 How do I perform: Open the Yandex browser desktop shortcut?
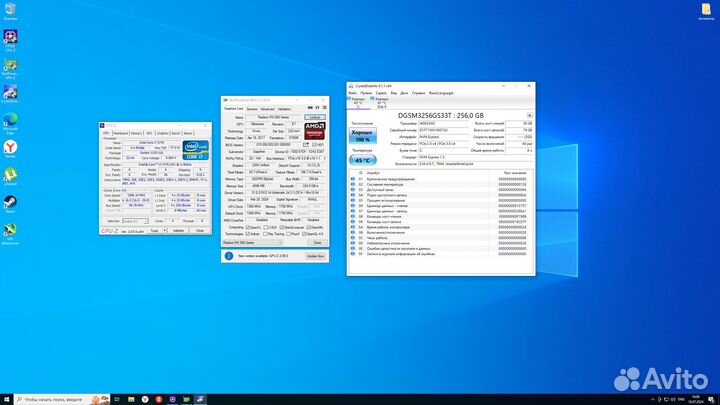tap(10, 147)
